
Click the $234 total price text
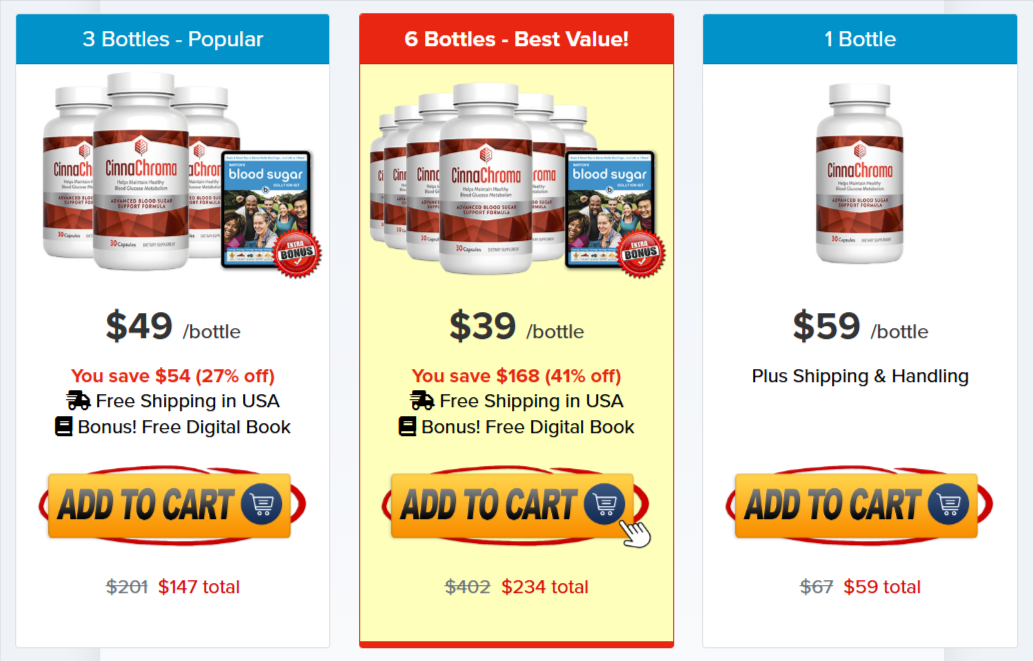pos(544,587)
